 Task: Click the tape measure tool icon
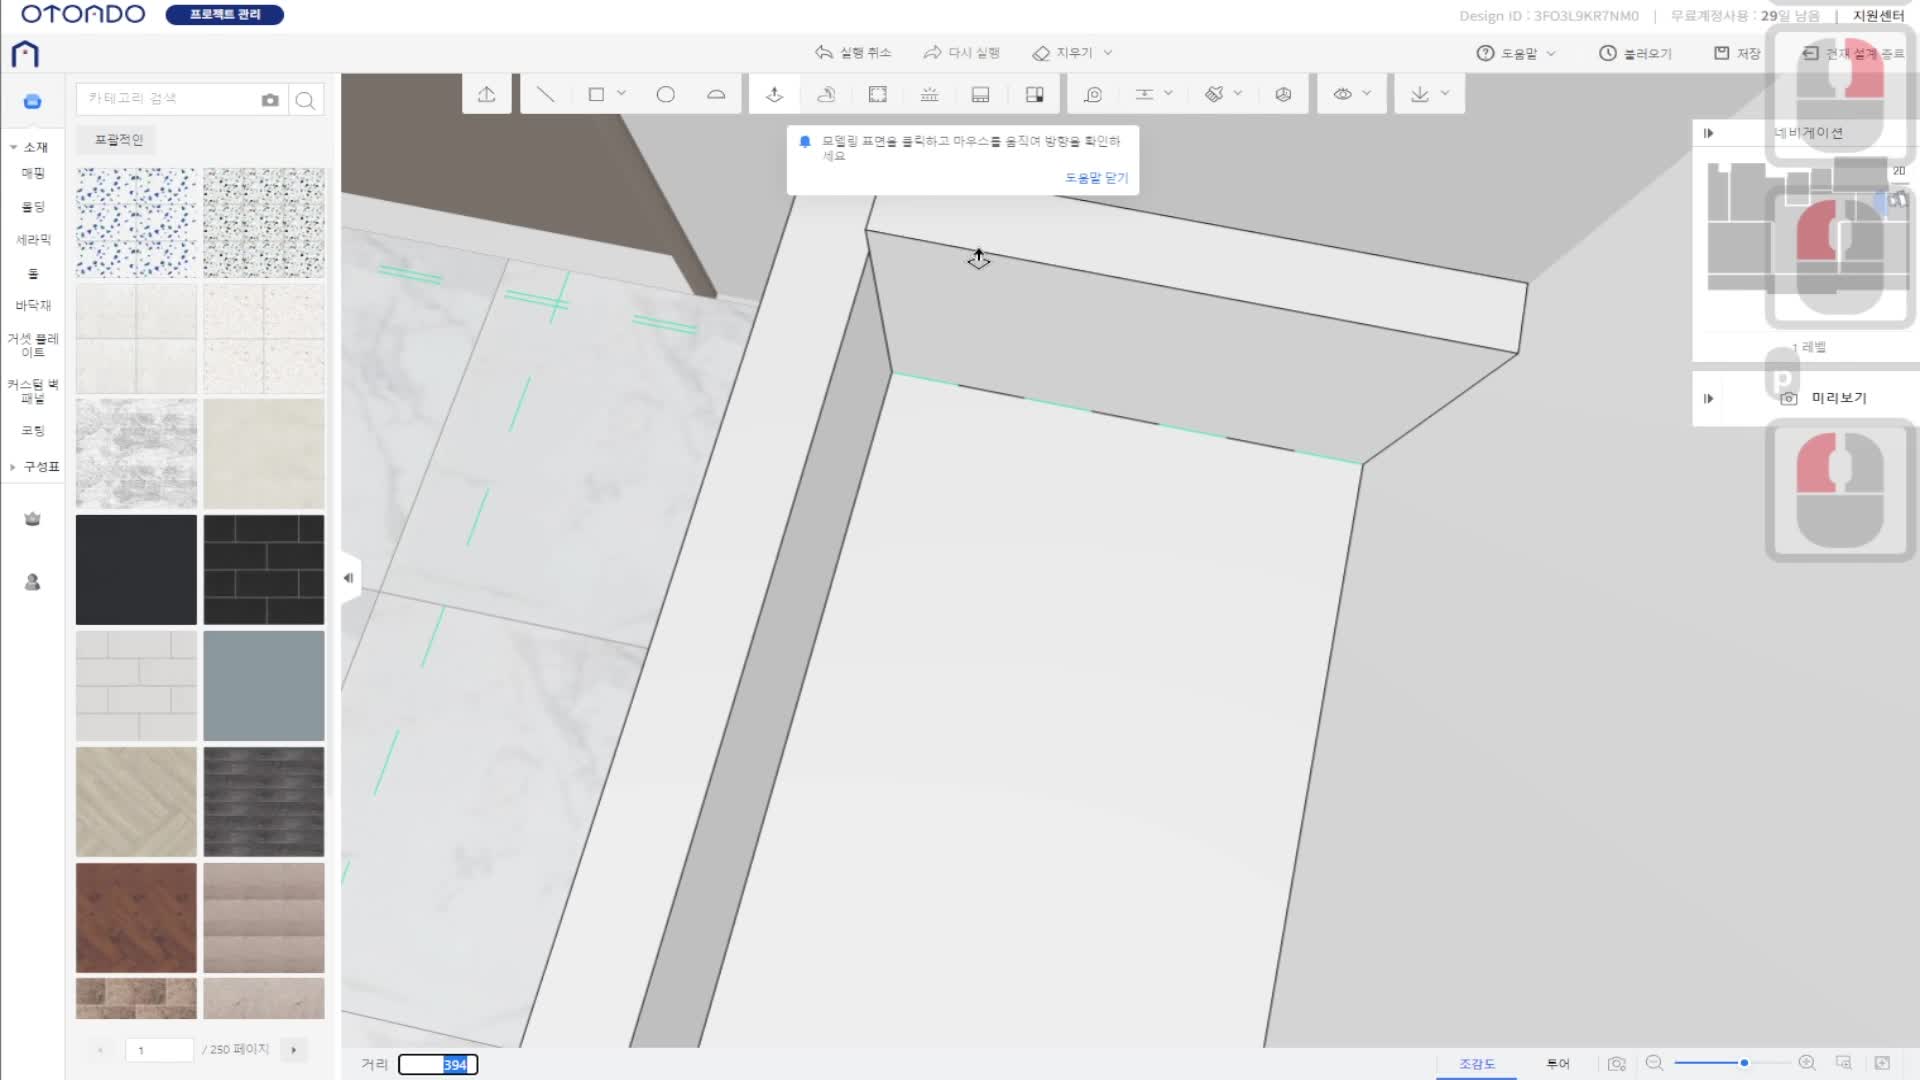1093,94
